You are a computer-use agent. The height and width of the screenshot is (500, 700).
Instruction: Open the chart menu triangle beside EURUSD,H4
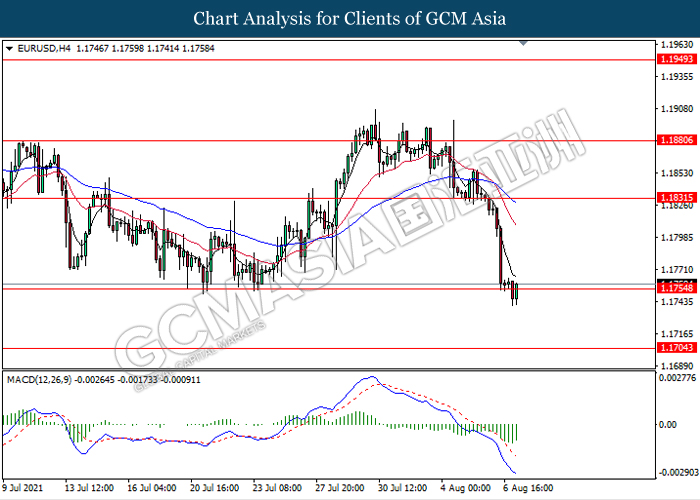9,49
